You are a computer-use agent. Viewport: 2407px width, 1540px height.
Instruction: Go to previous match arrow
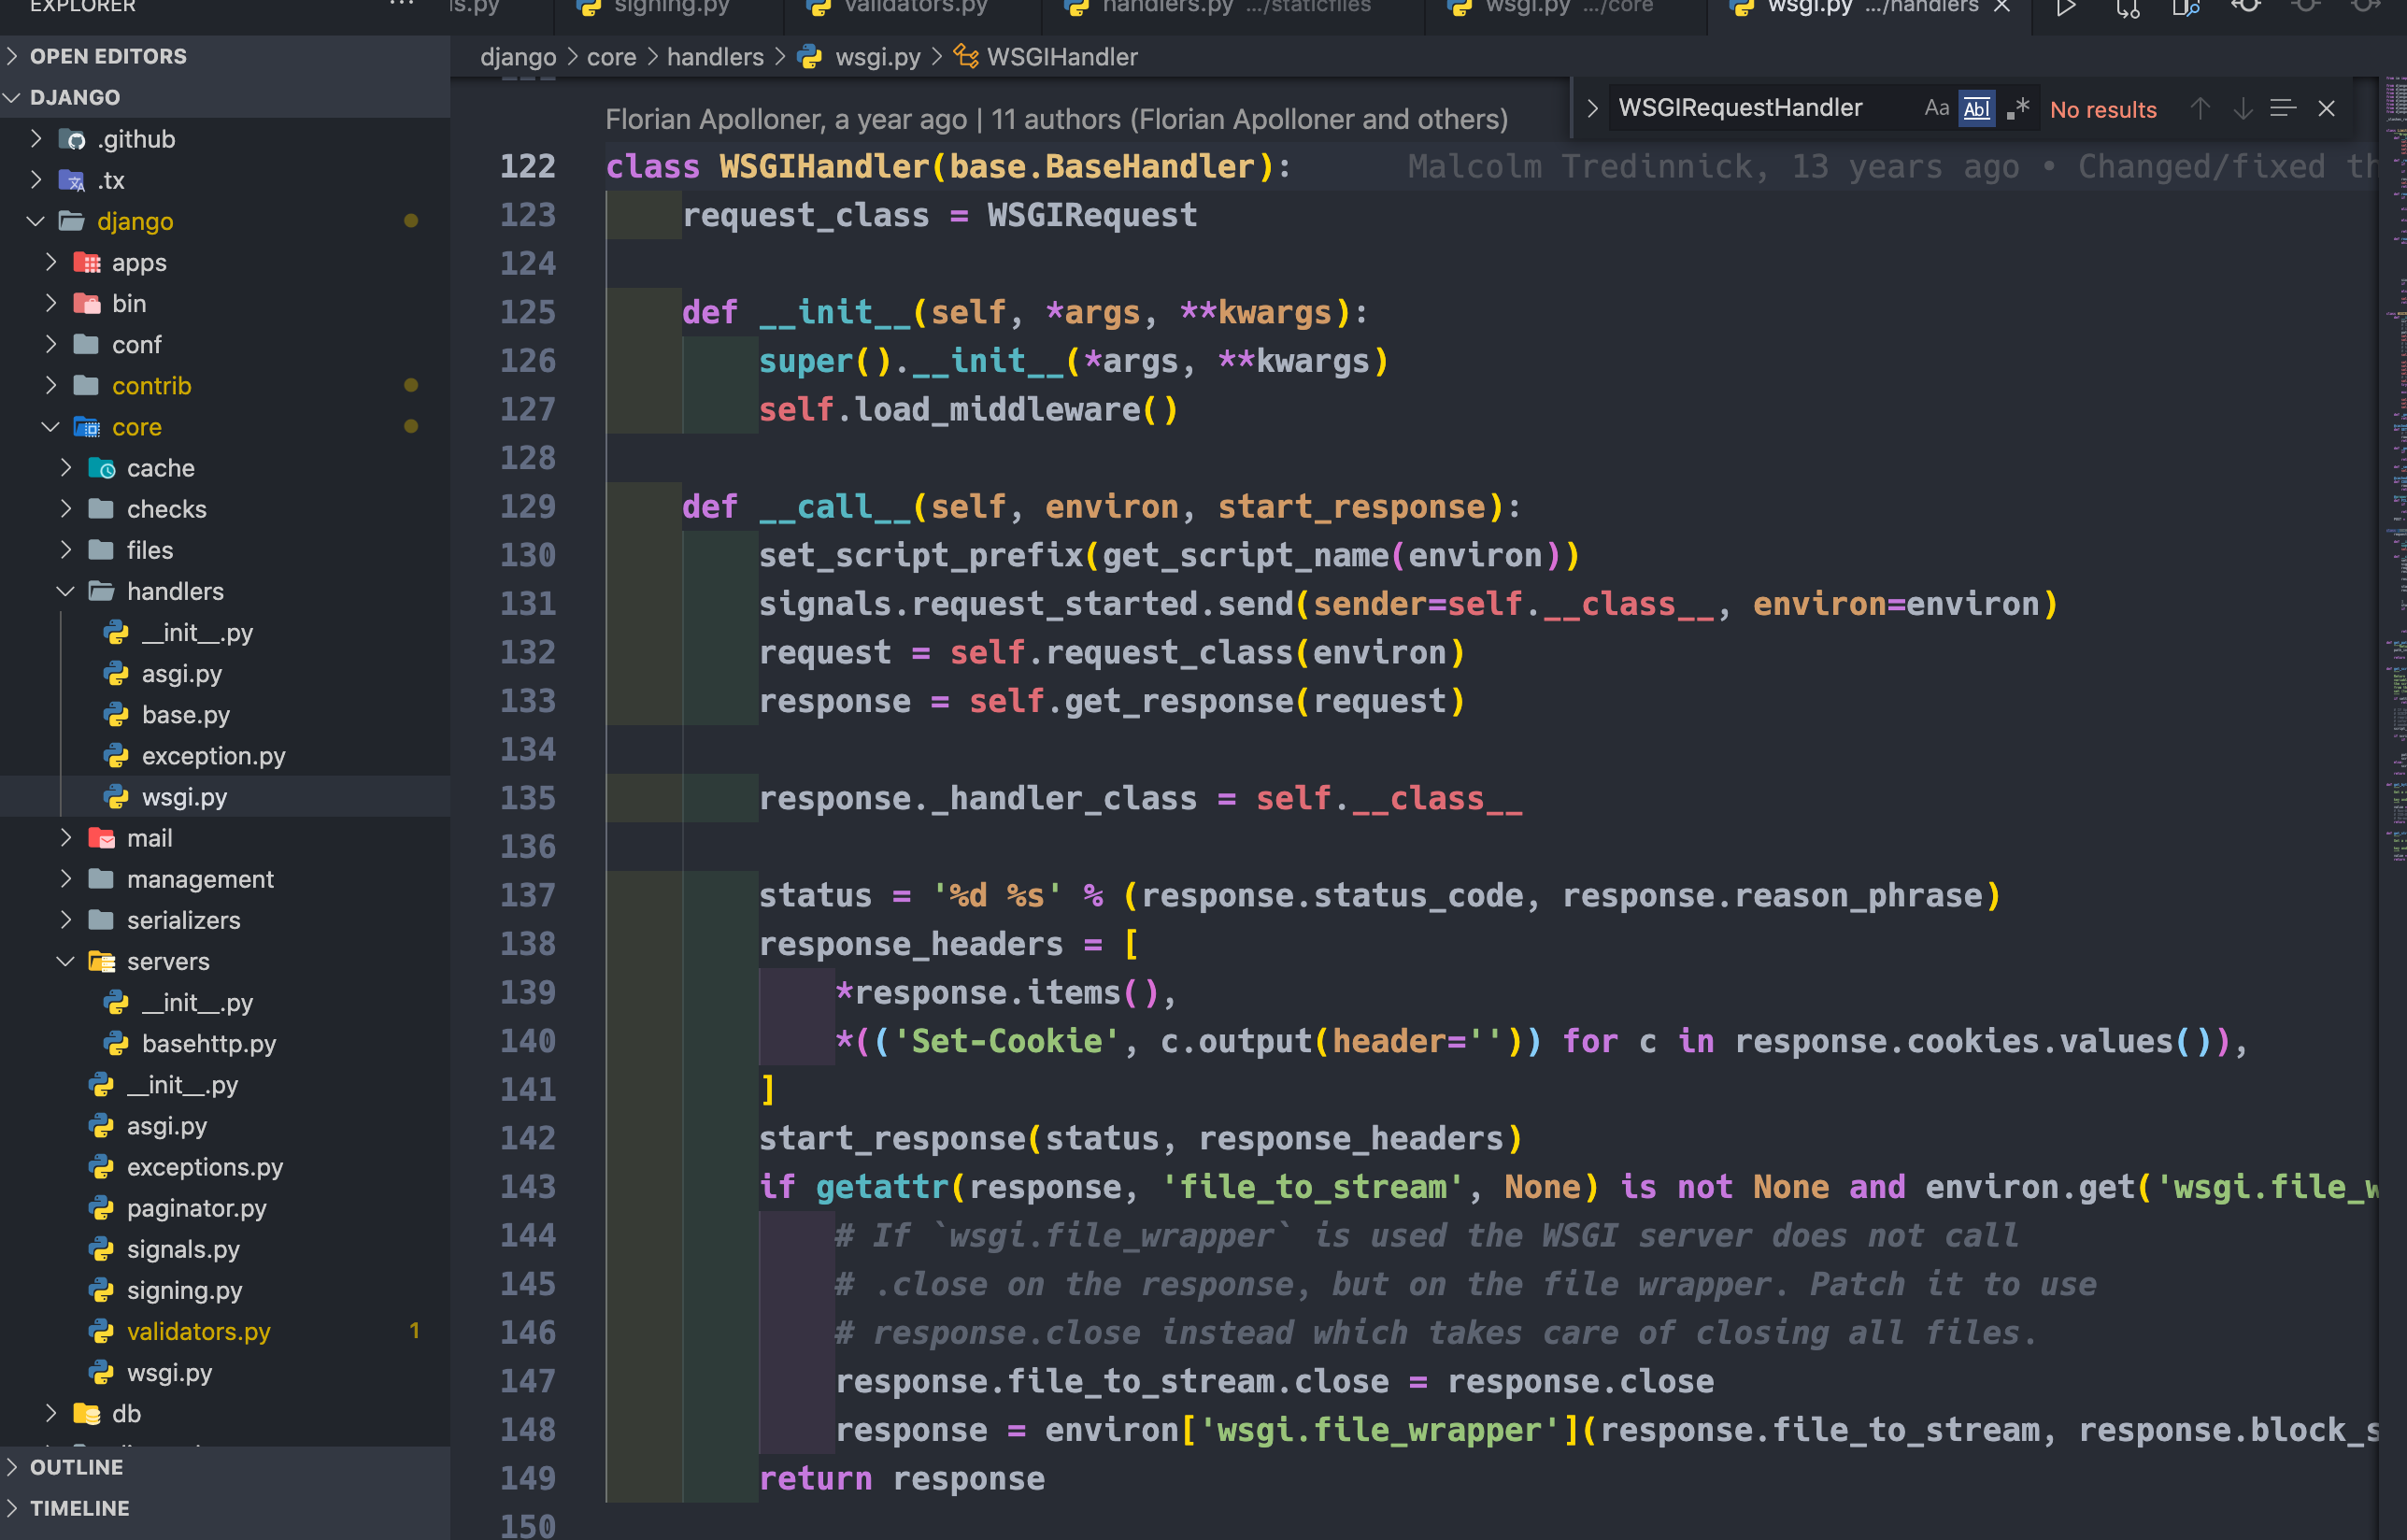click(x=2199, y=108)
